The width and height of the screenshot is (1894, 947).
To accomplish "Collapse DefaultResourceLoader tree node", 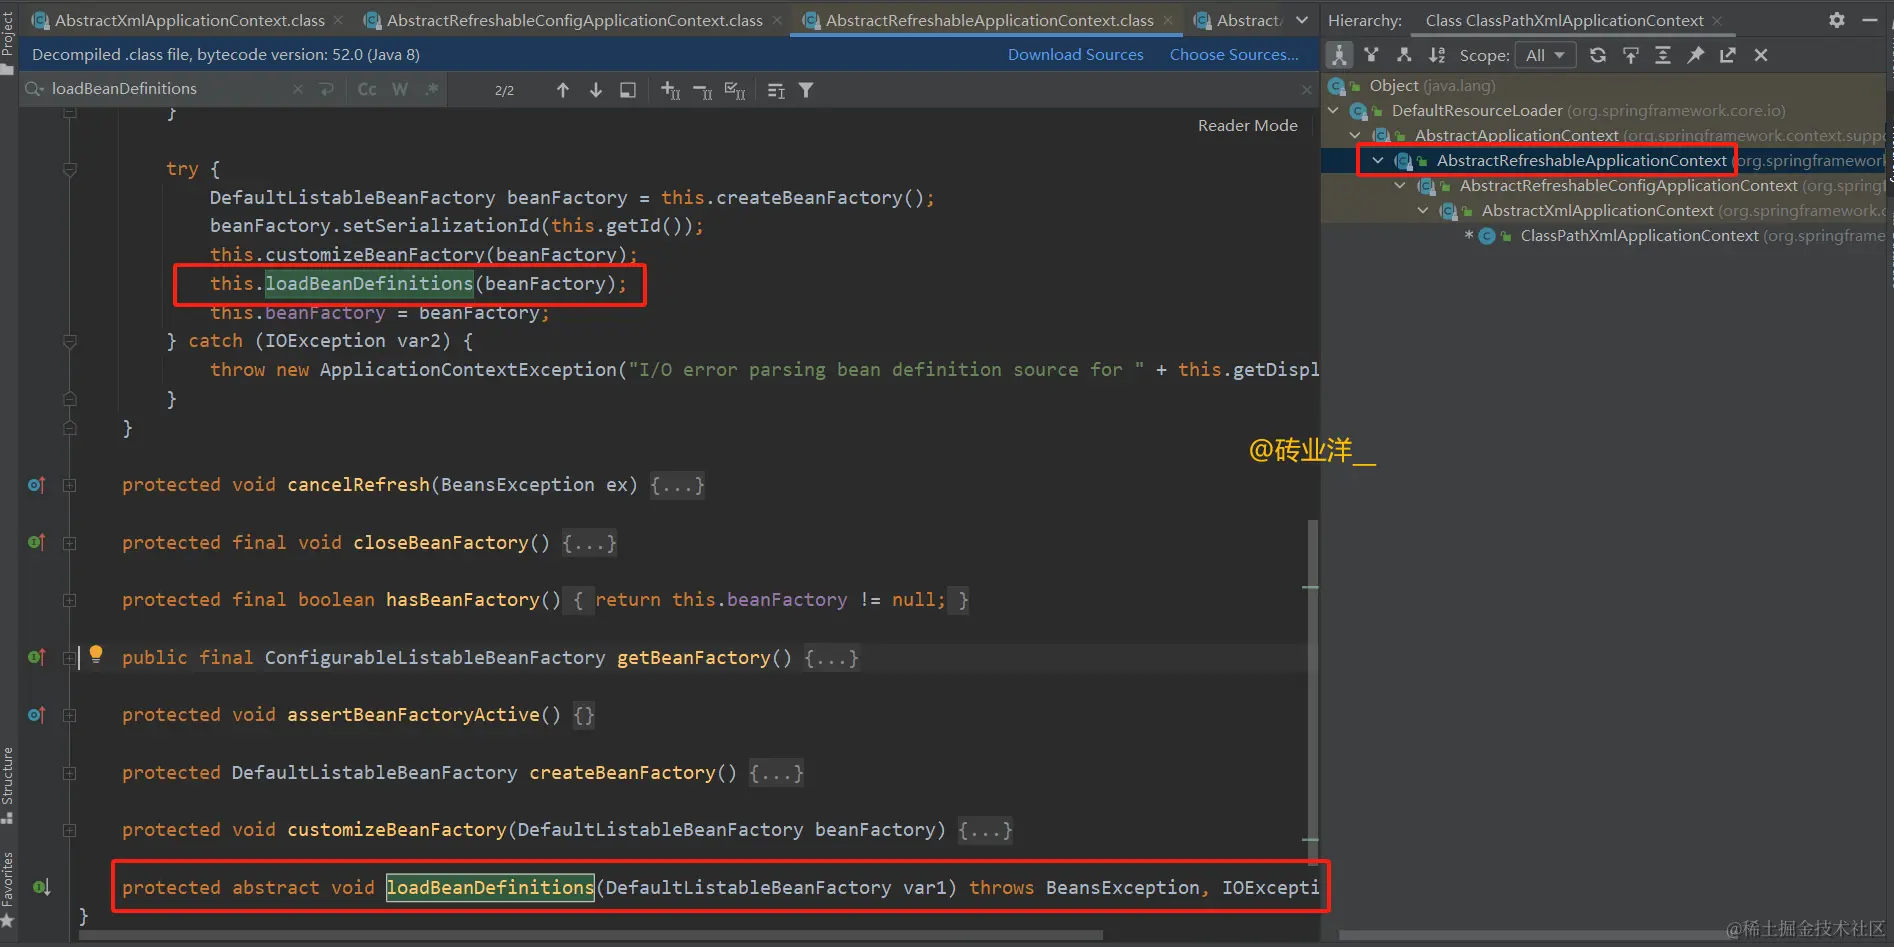I will (x=1334, y=110).
